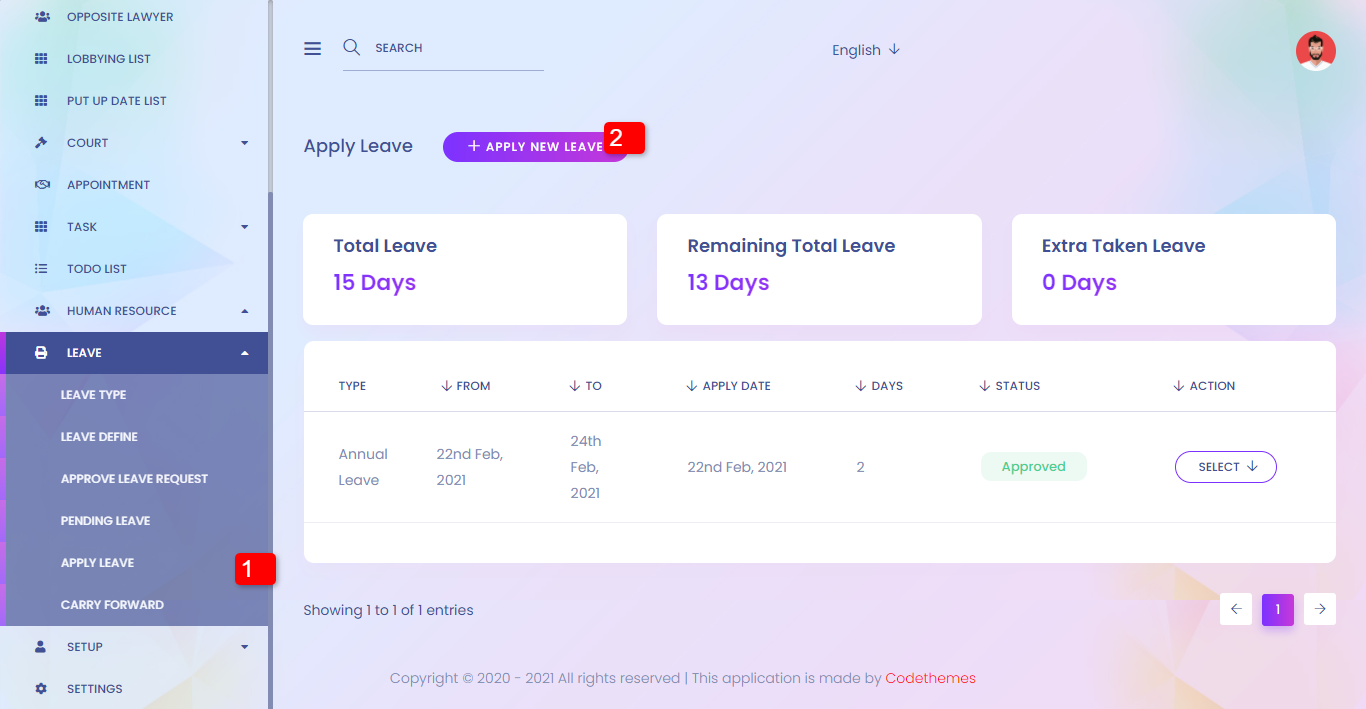1366x709 pixels.
Task: Click the search magnifier icon
Action: pos(351,47)
